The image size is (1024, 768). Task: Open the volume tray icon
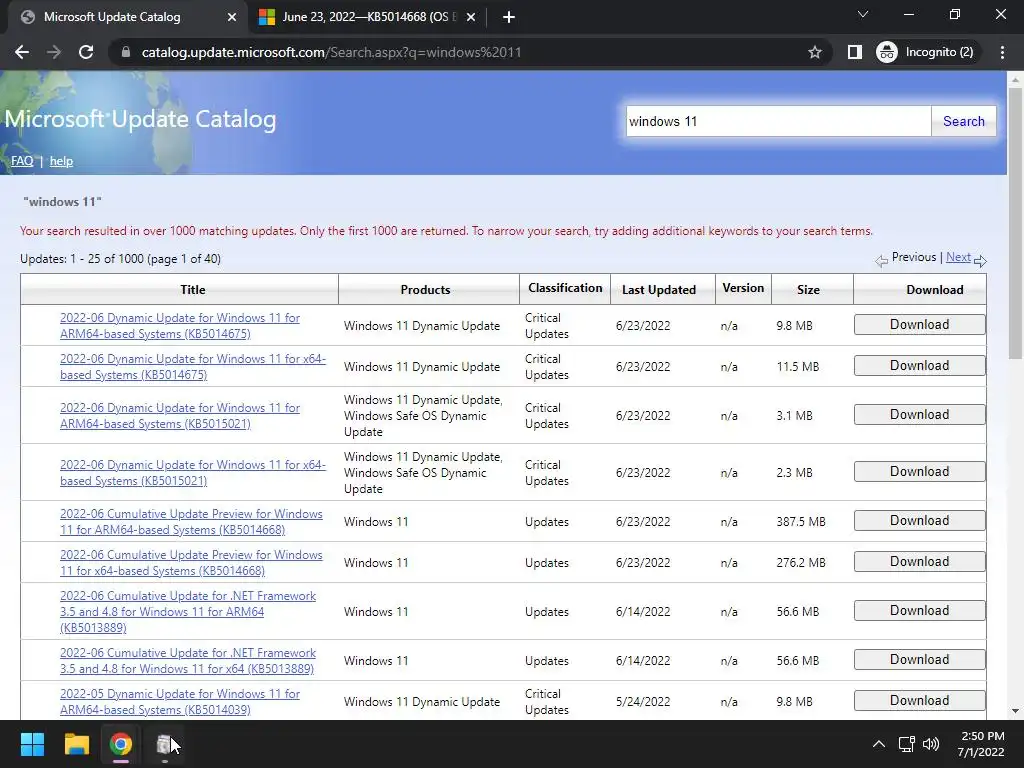tap(931, 744)
